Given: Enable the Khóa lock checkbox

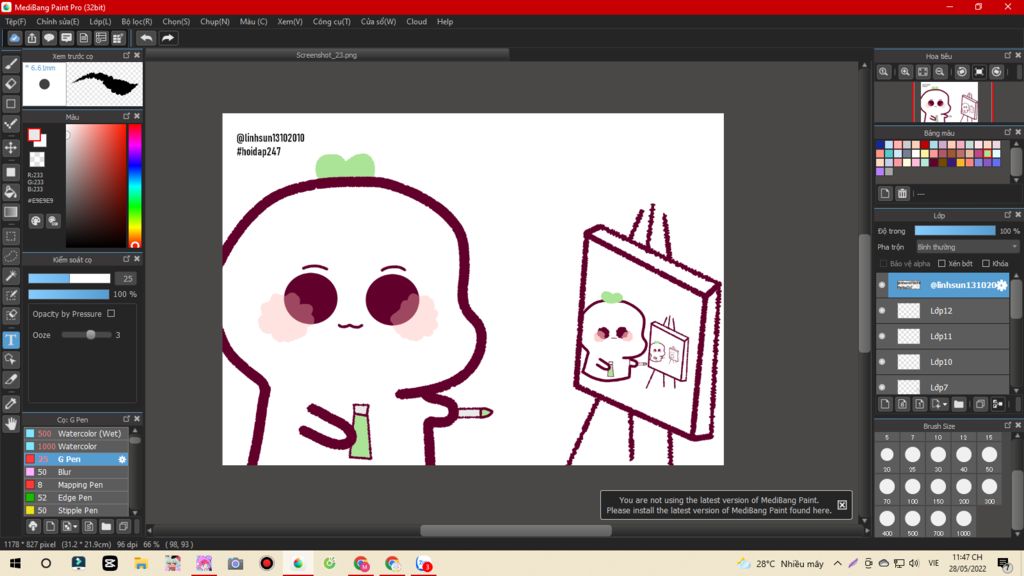Looking at the screenshot, I should pos(986,263).
